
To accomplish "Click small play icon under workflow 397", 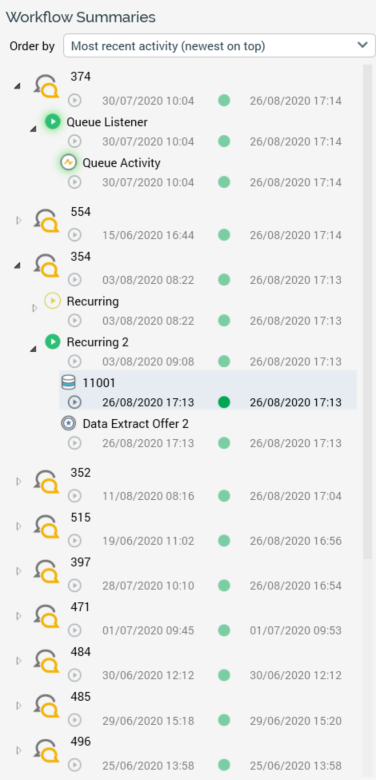I will coord(75,585).
